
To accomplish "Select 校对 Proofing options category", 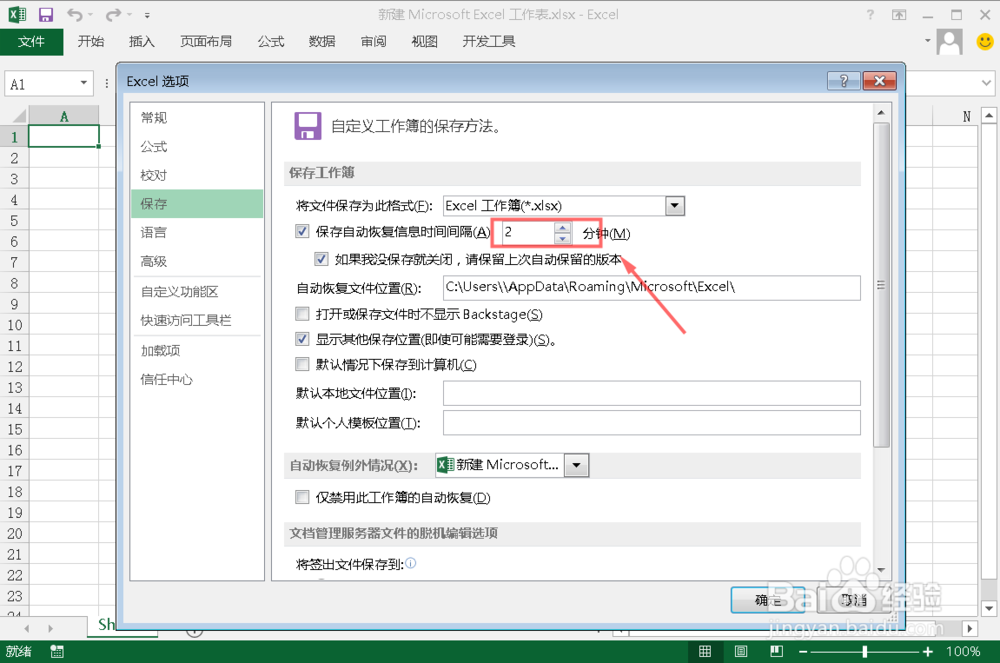I will pyautogui.click(x=197, y=175).
